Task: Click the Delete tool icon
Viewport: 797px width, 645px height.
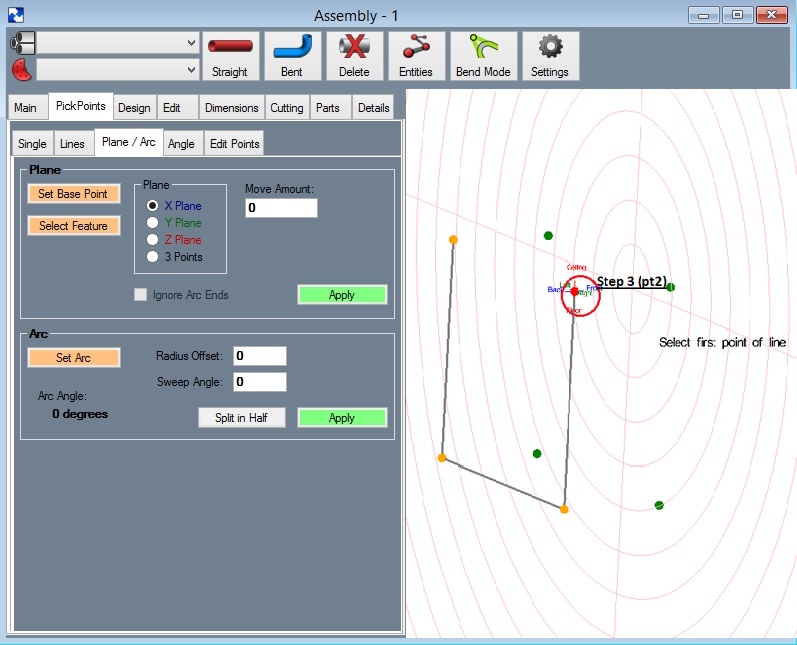Action: (354, 56)
